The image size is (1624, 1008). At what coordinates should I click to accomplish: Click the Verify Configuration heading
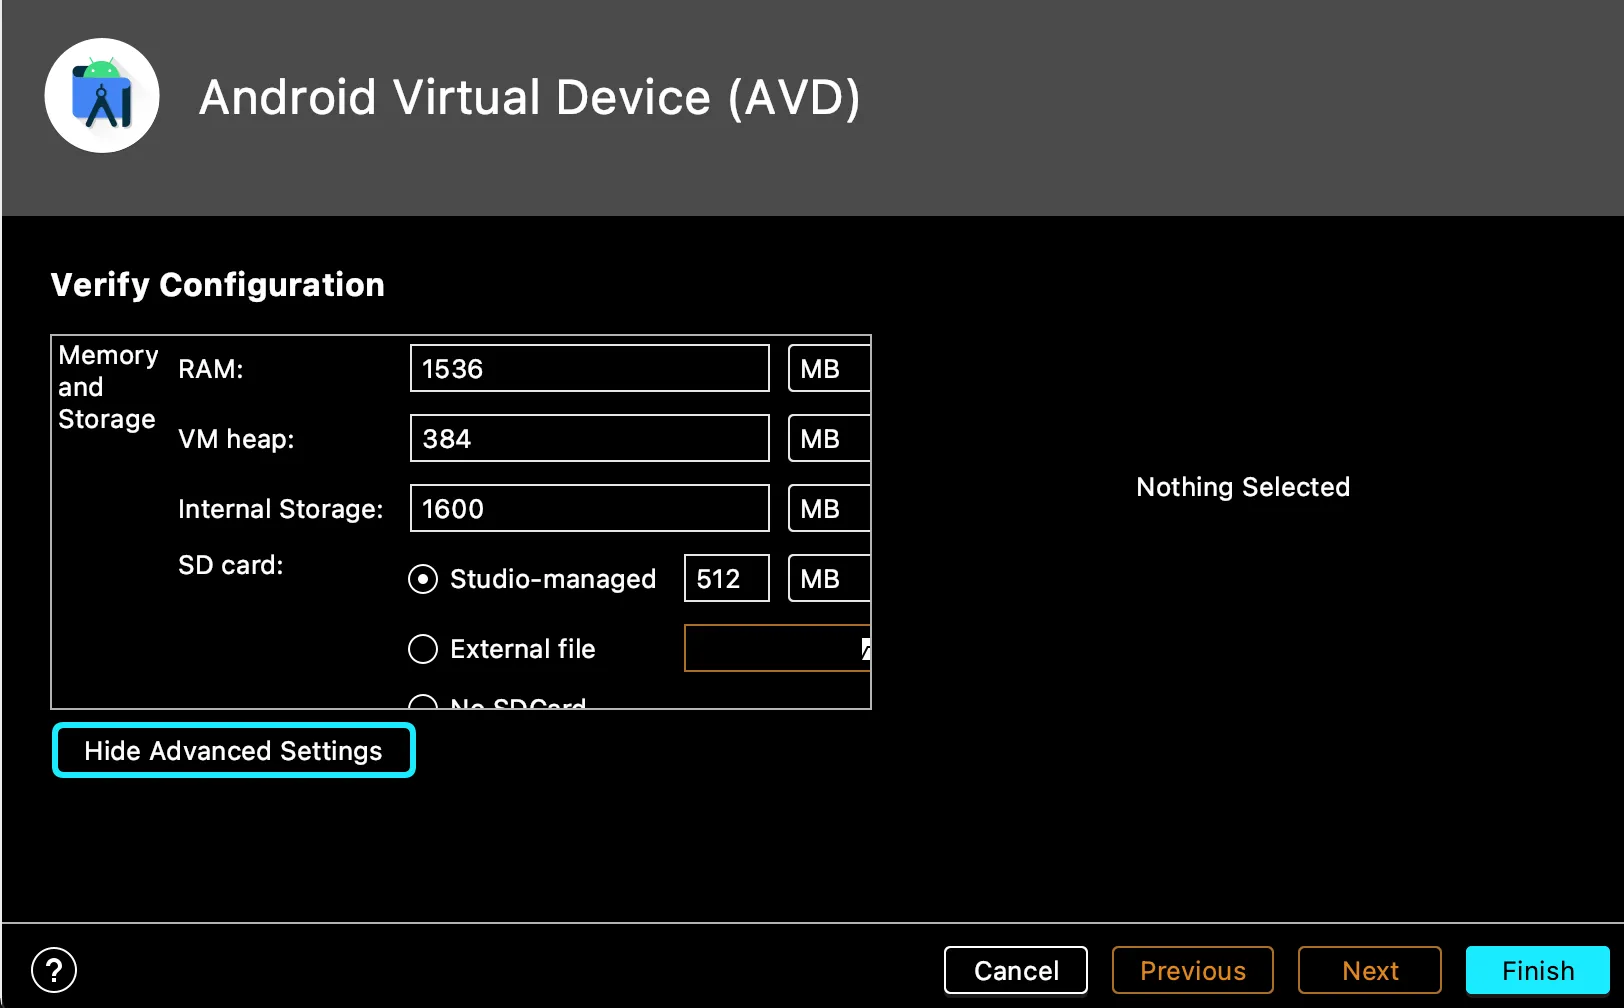tap(218, 285)
